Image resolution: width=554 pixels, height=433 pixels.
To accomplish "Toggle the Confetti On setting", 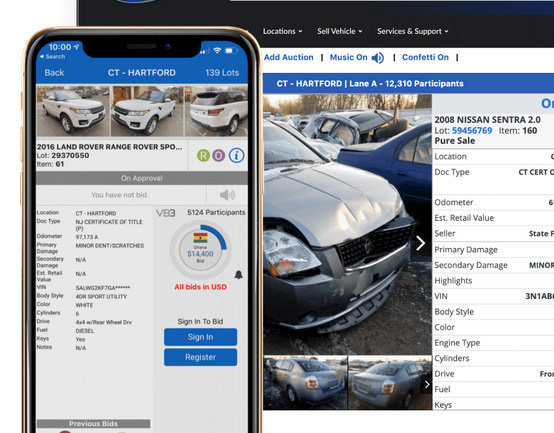I will (x=425, y=57).
